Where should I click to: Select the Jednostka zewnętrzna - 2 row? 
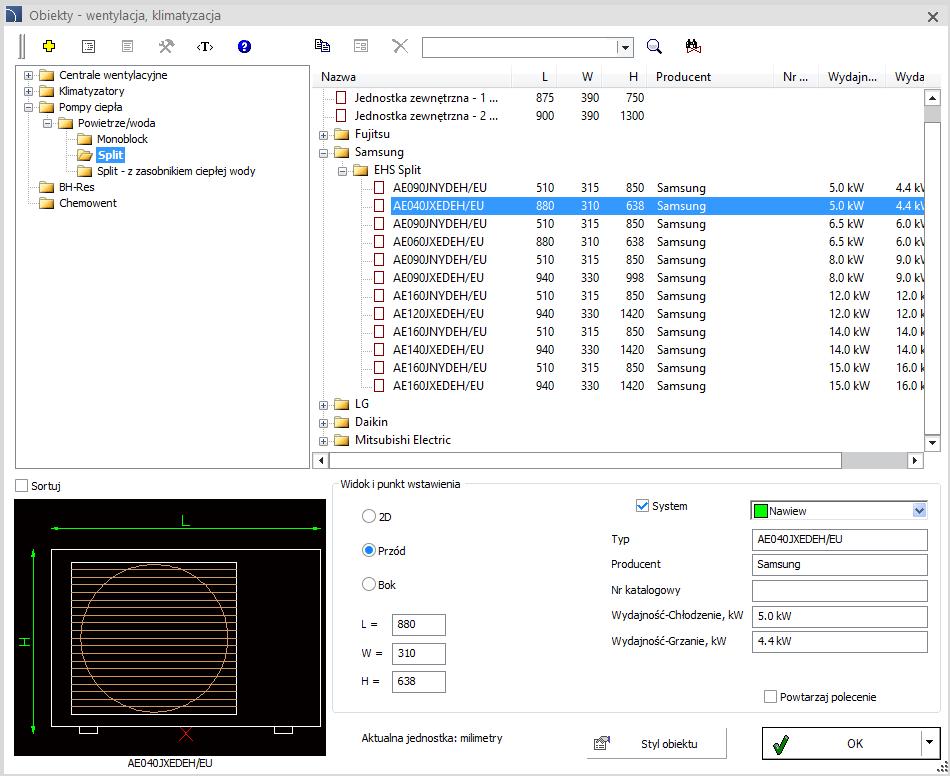pyautogui.click(x=639, y=116)
